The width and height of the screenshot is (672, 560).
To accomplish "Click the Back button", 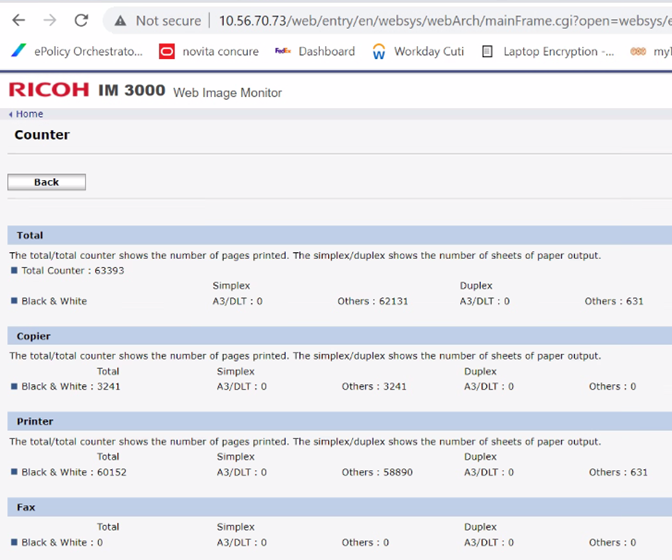I will coord(46,182).
